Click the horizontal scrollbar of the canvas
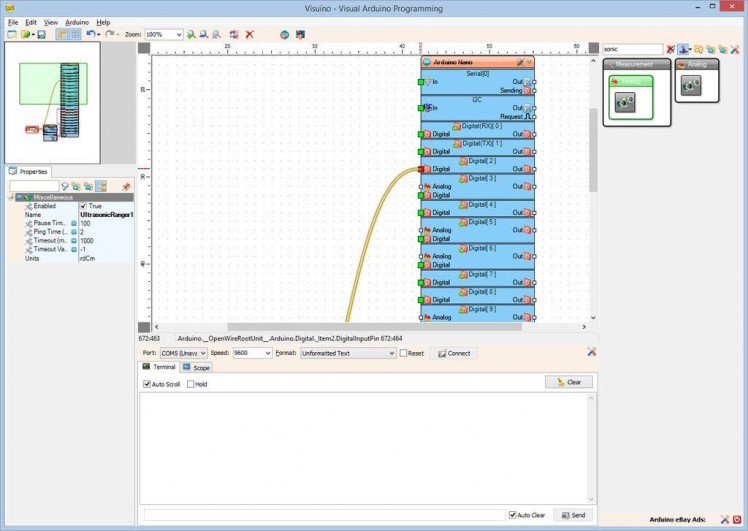This screenshot has height=531, width=748. coord(300,326)
